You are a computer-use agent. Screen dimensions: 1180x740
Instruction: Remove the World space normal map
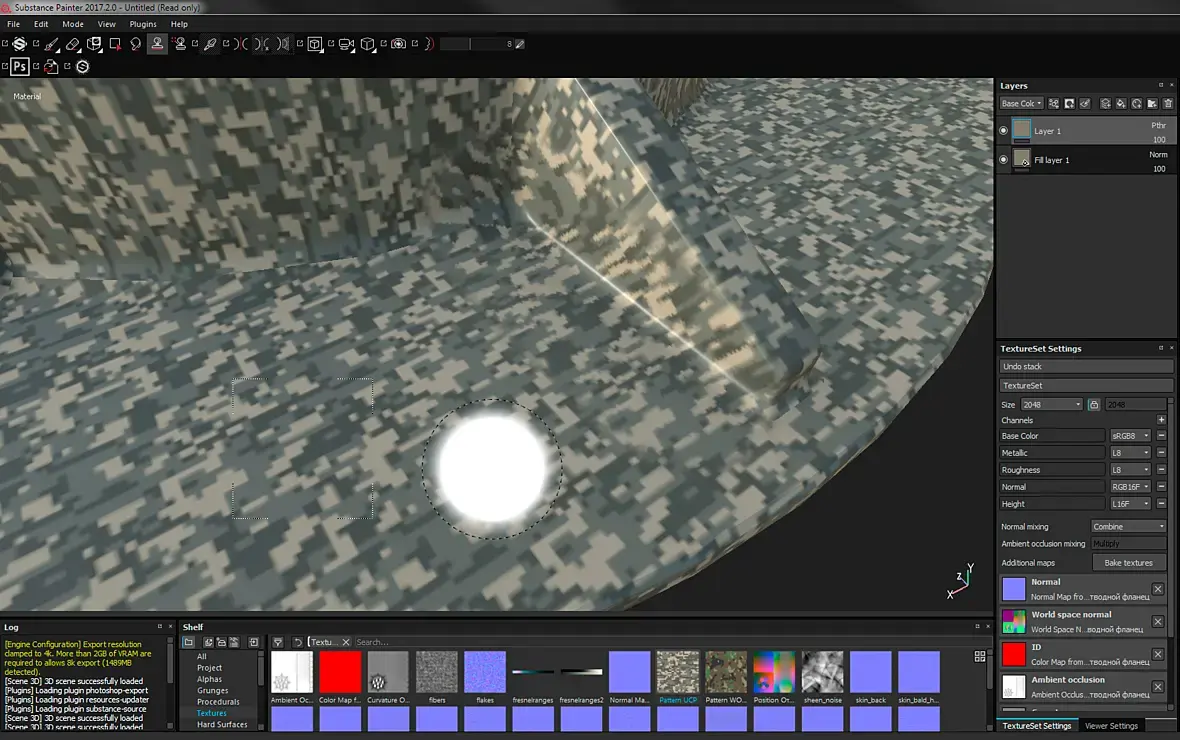1158,621
